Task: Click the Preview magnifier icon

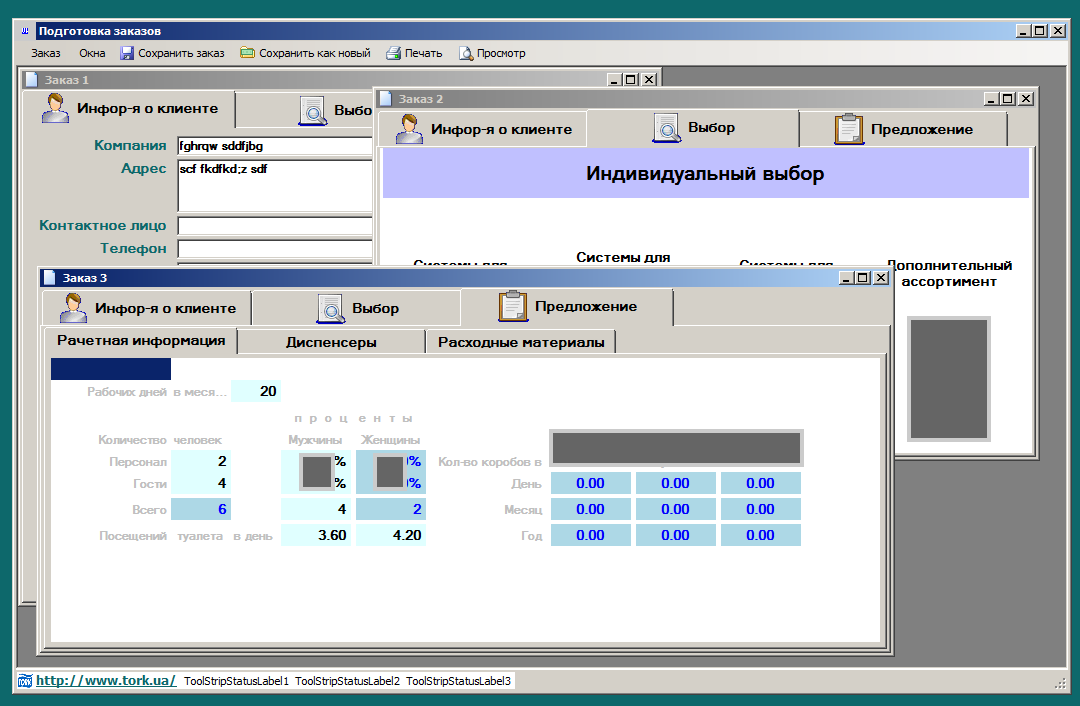Action: 466,53
